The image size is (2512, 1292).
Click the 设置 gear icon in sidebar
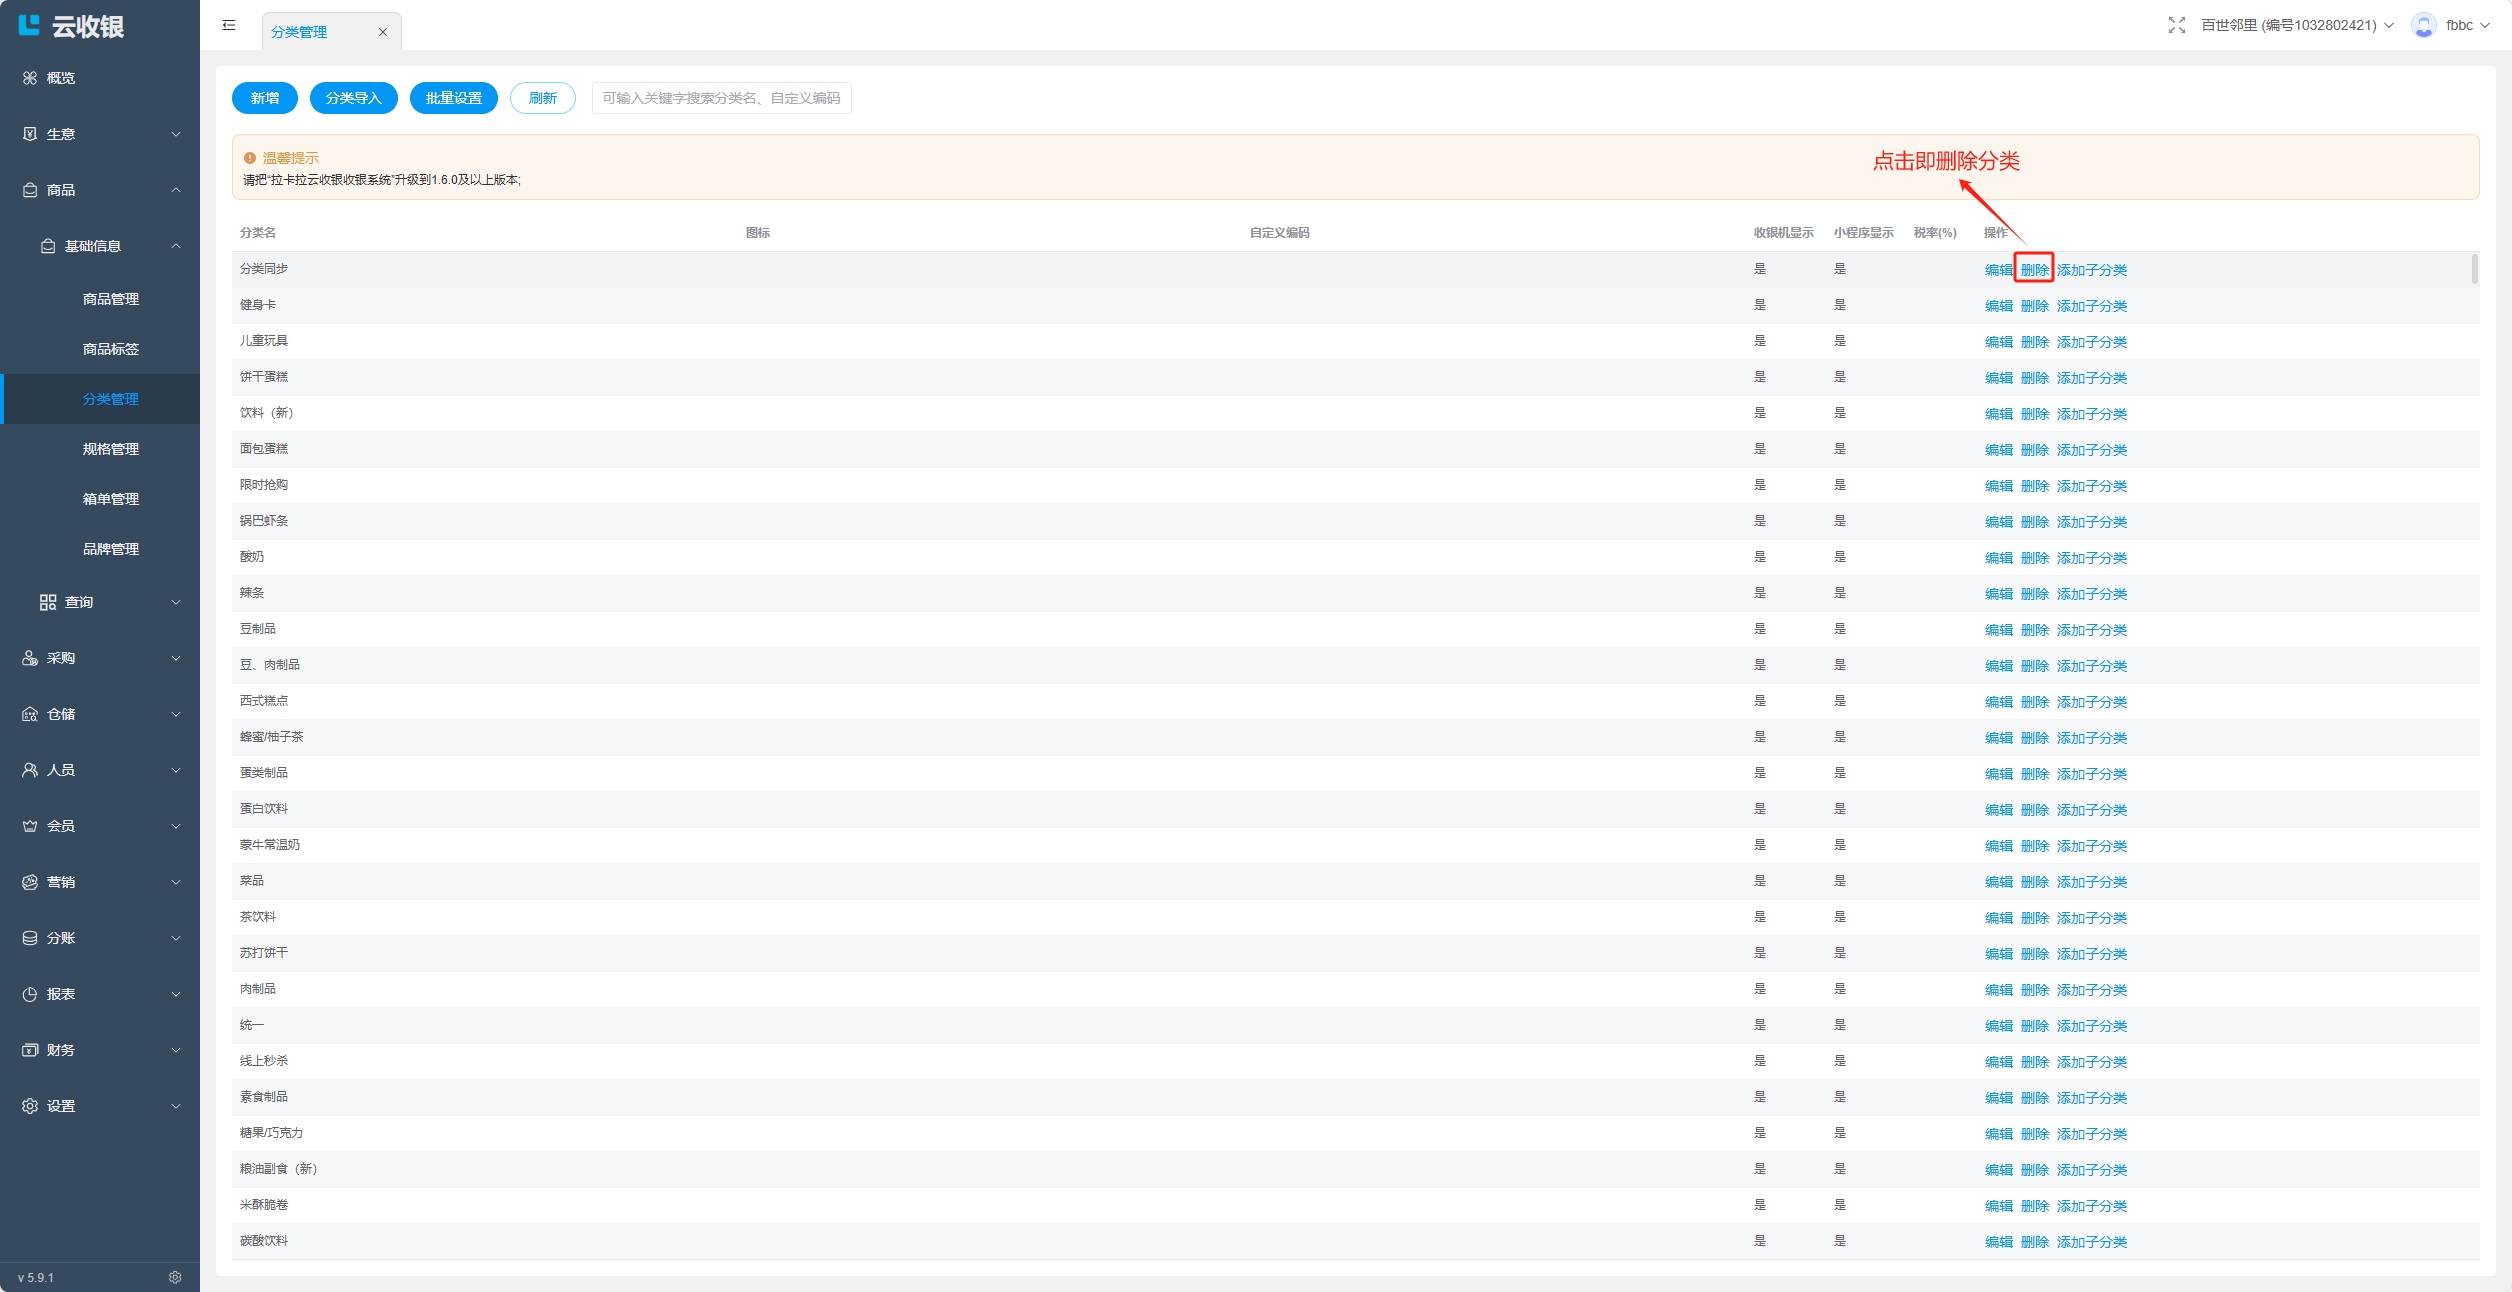[x=30, y=1106]
